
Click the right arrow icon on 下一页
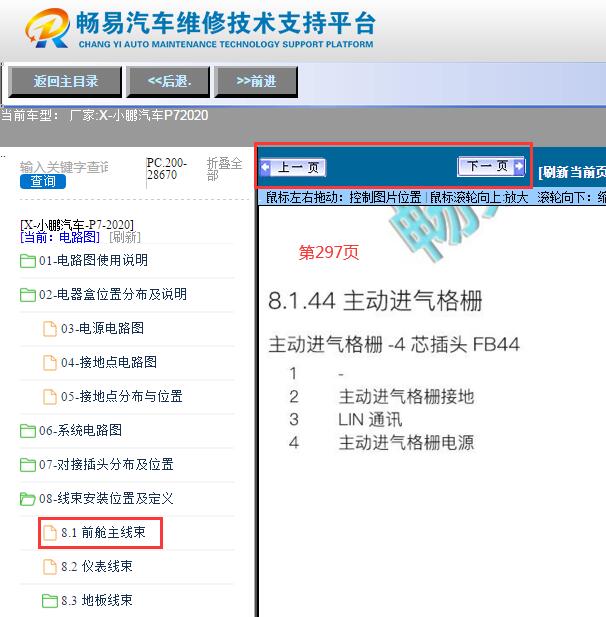coord(519,166)
